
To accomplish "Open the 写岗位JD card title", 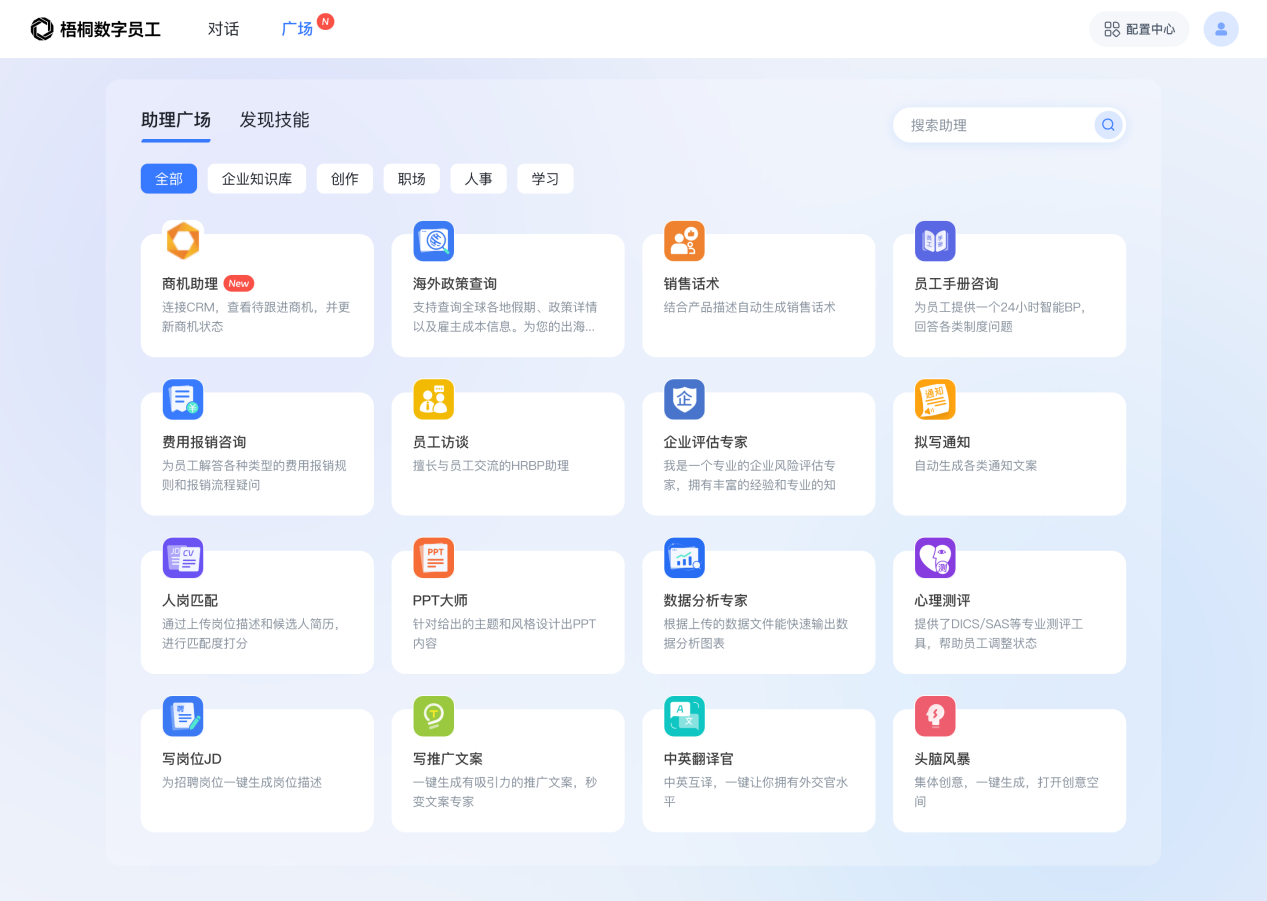I will click(x=192, y=759).
